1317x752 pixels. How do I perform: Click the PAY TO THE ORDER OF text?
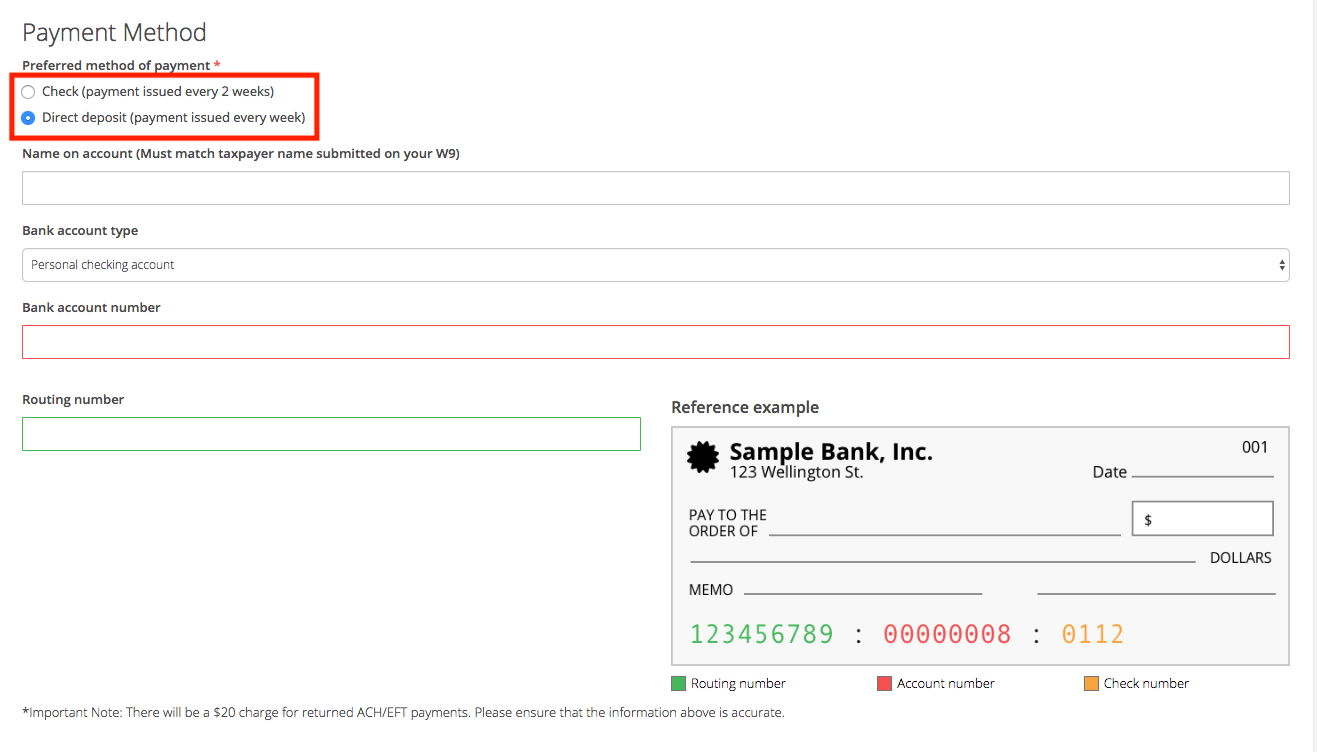coord(728,523)
